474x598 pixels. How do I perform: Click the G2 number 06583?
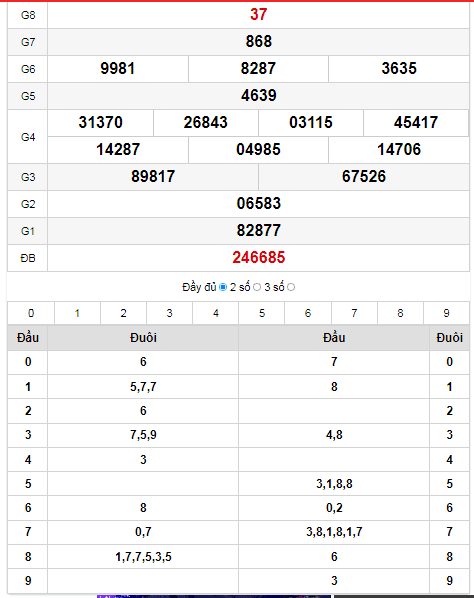(x=259, y=203)
